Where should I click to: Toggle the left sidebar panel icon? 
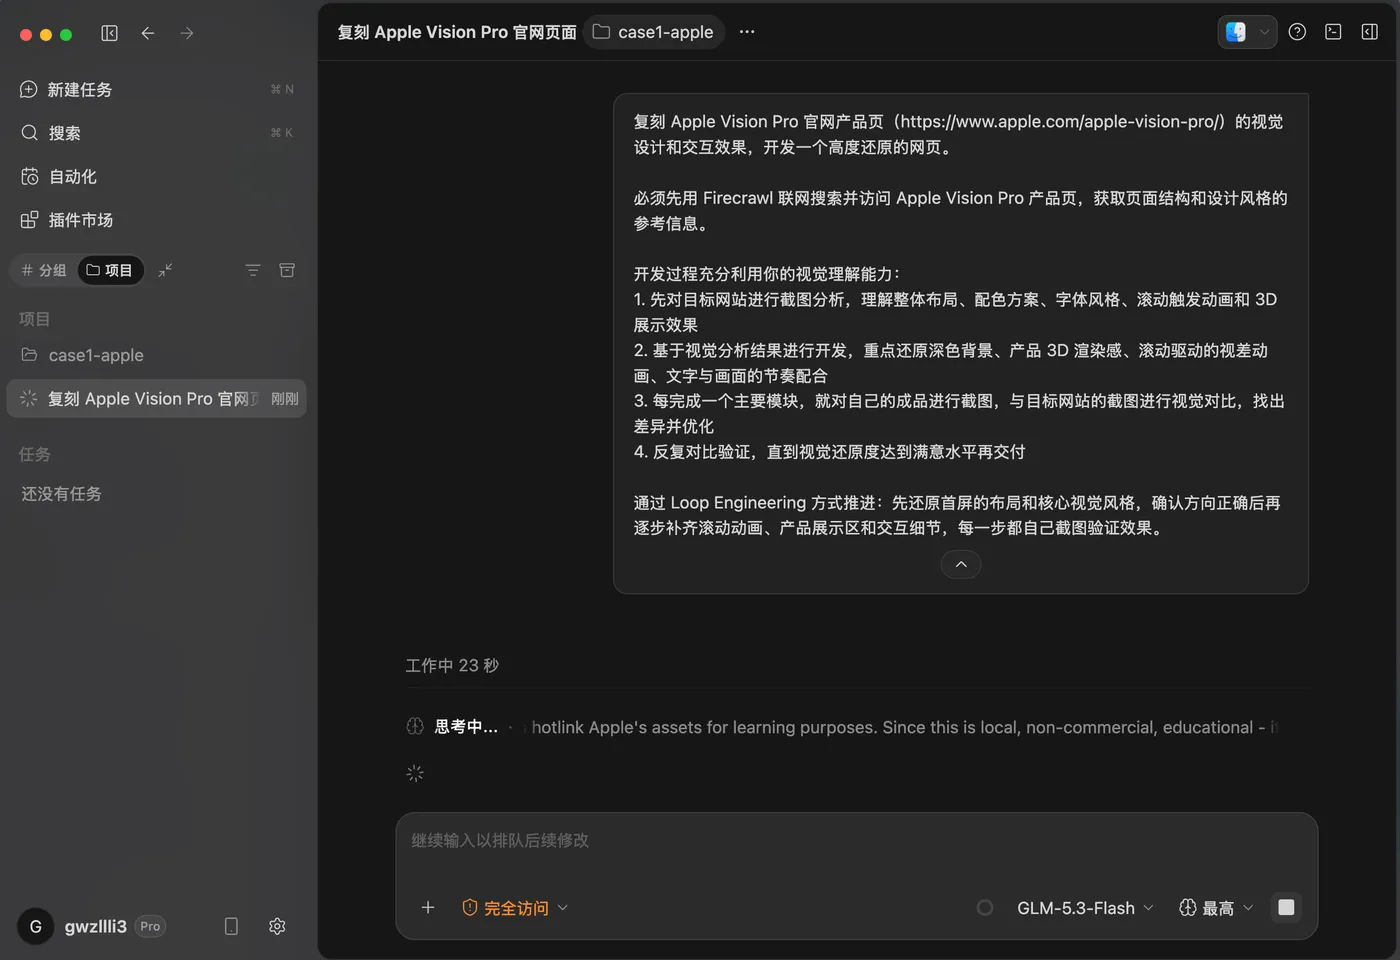[110, 33]
